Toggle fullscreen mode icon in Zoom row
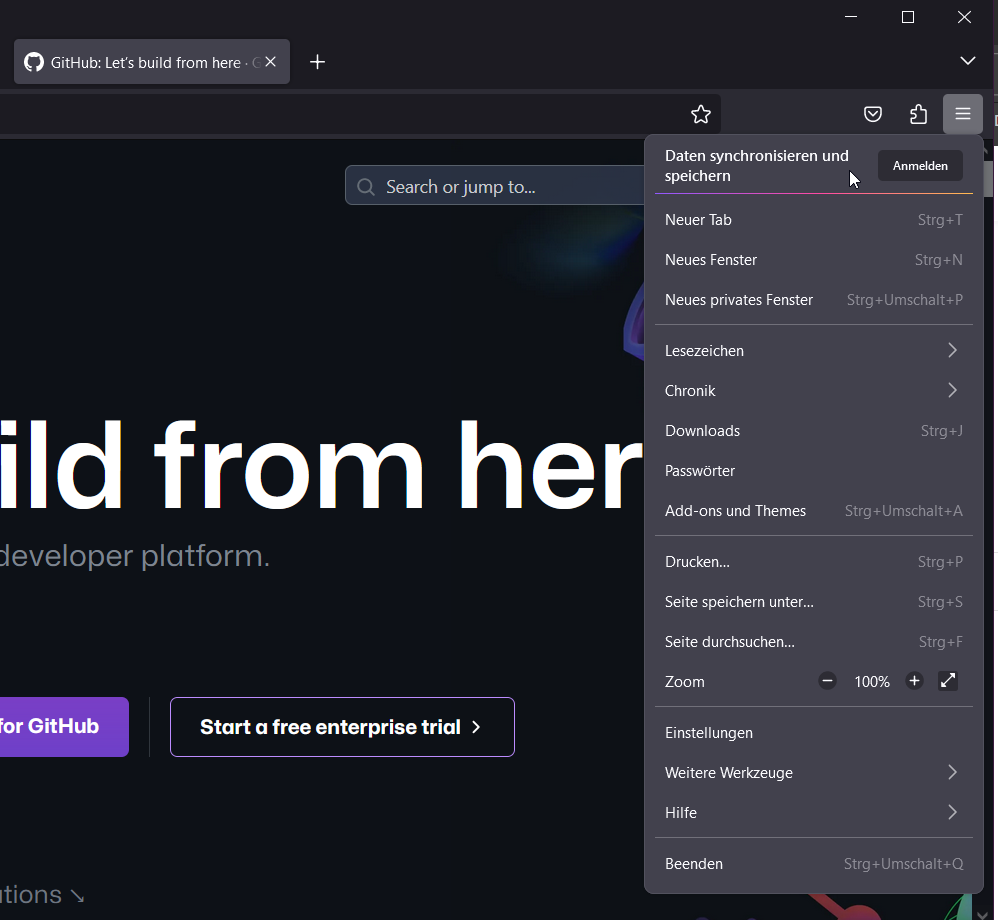998x920 pixels. tap(948, 681)
